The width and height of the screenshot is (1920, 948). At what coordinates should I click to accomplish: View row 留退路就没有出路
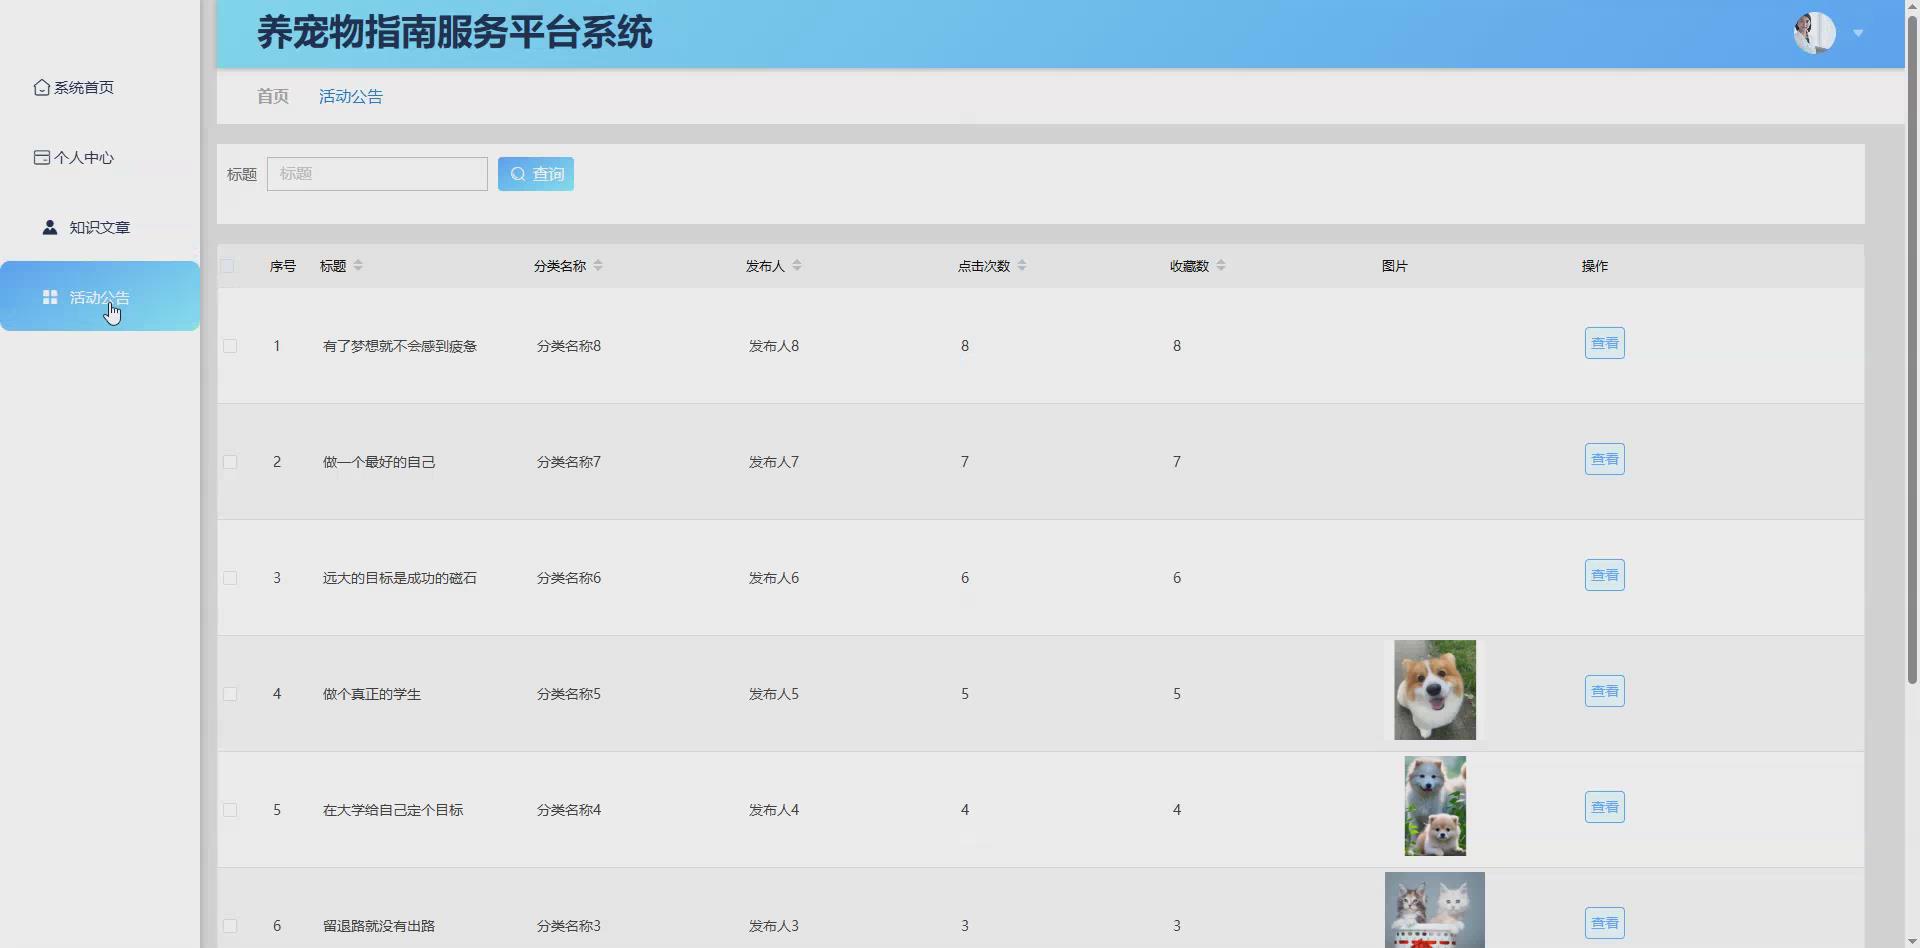pyautogui.click(x=1605, y=924)
